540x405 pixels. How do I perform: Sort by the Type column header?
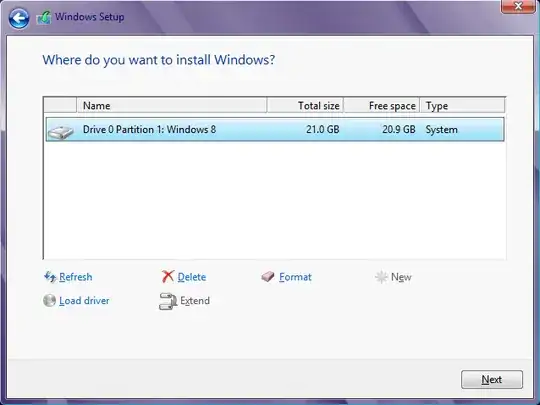[462, 105]
